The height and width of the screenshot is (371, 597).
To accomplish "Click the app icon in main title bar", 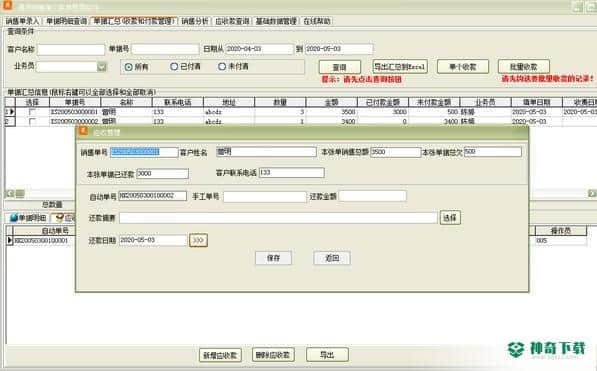I will (x=8, y=5).
